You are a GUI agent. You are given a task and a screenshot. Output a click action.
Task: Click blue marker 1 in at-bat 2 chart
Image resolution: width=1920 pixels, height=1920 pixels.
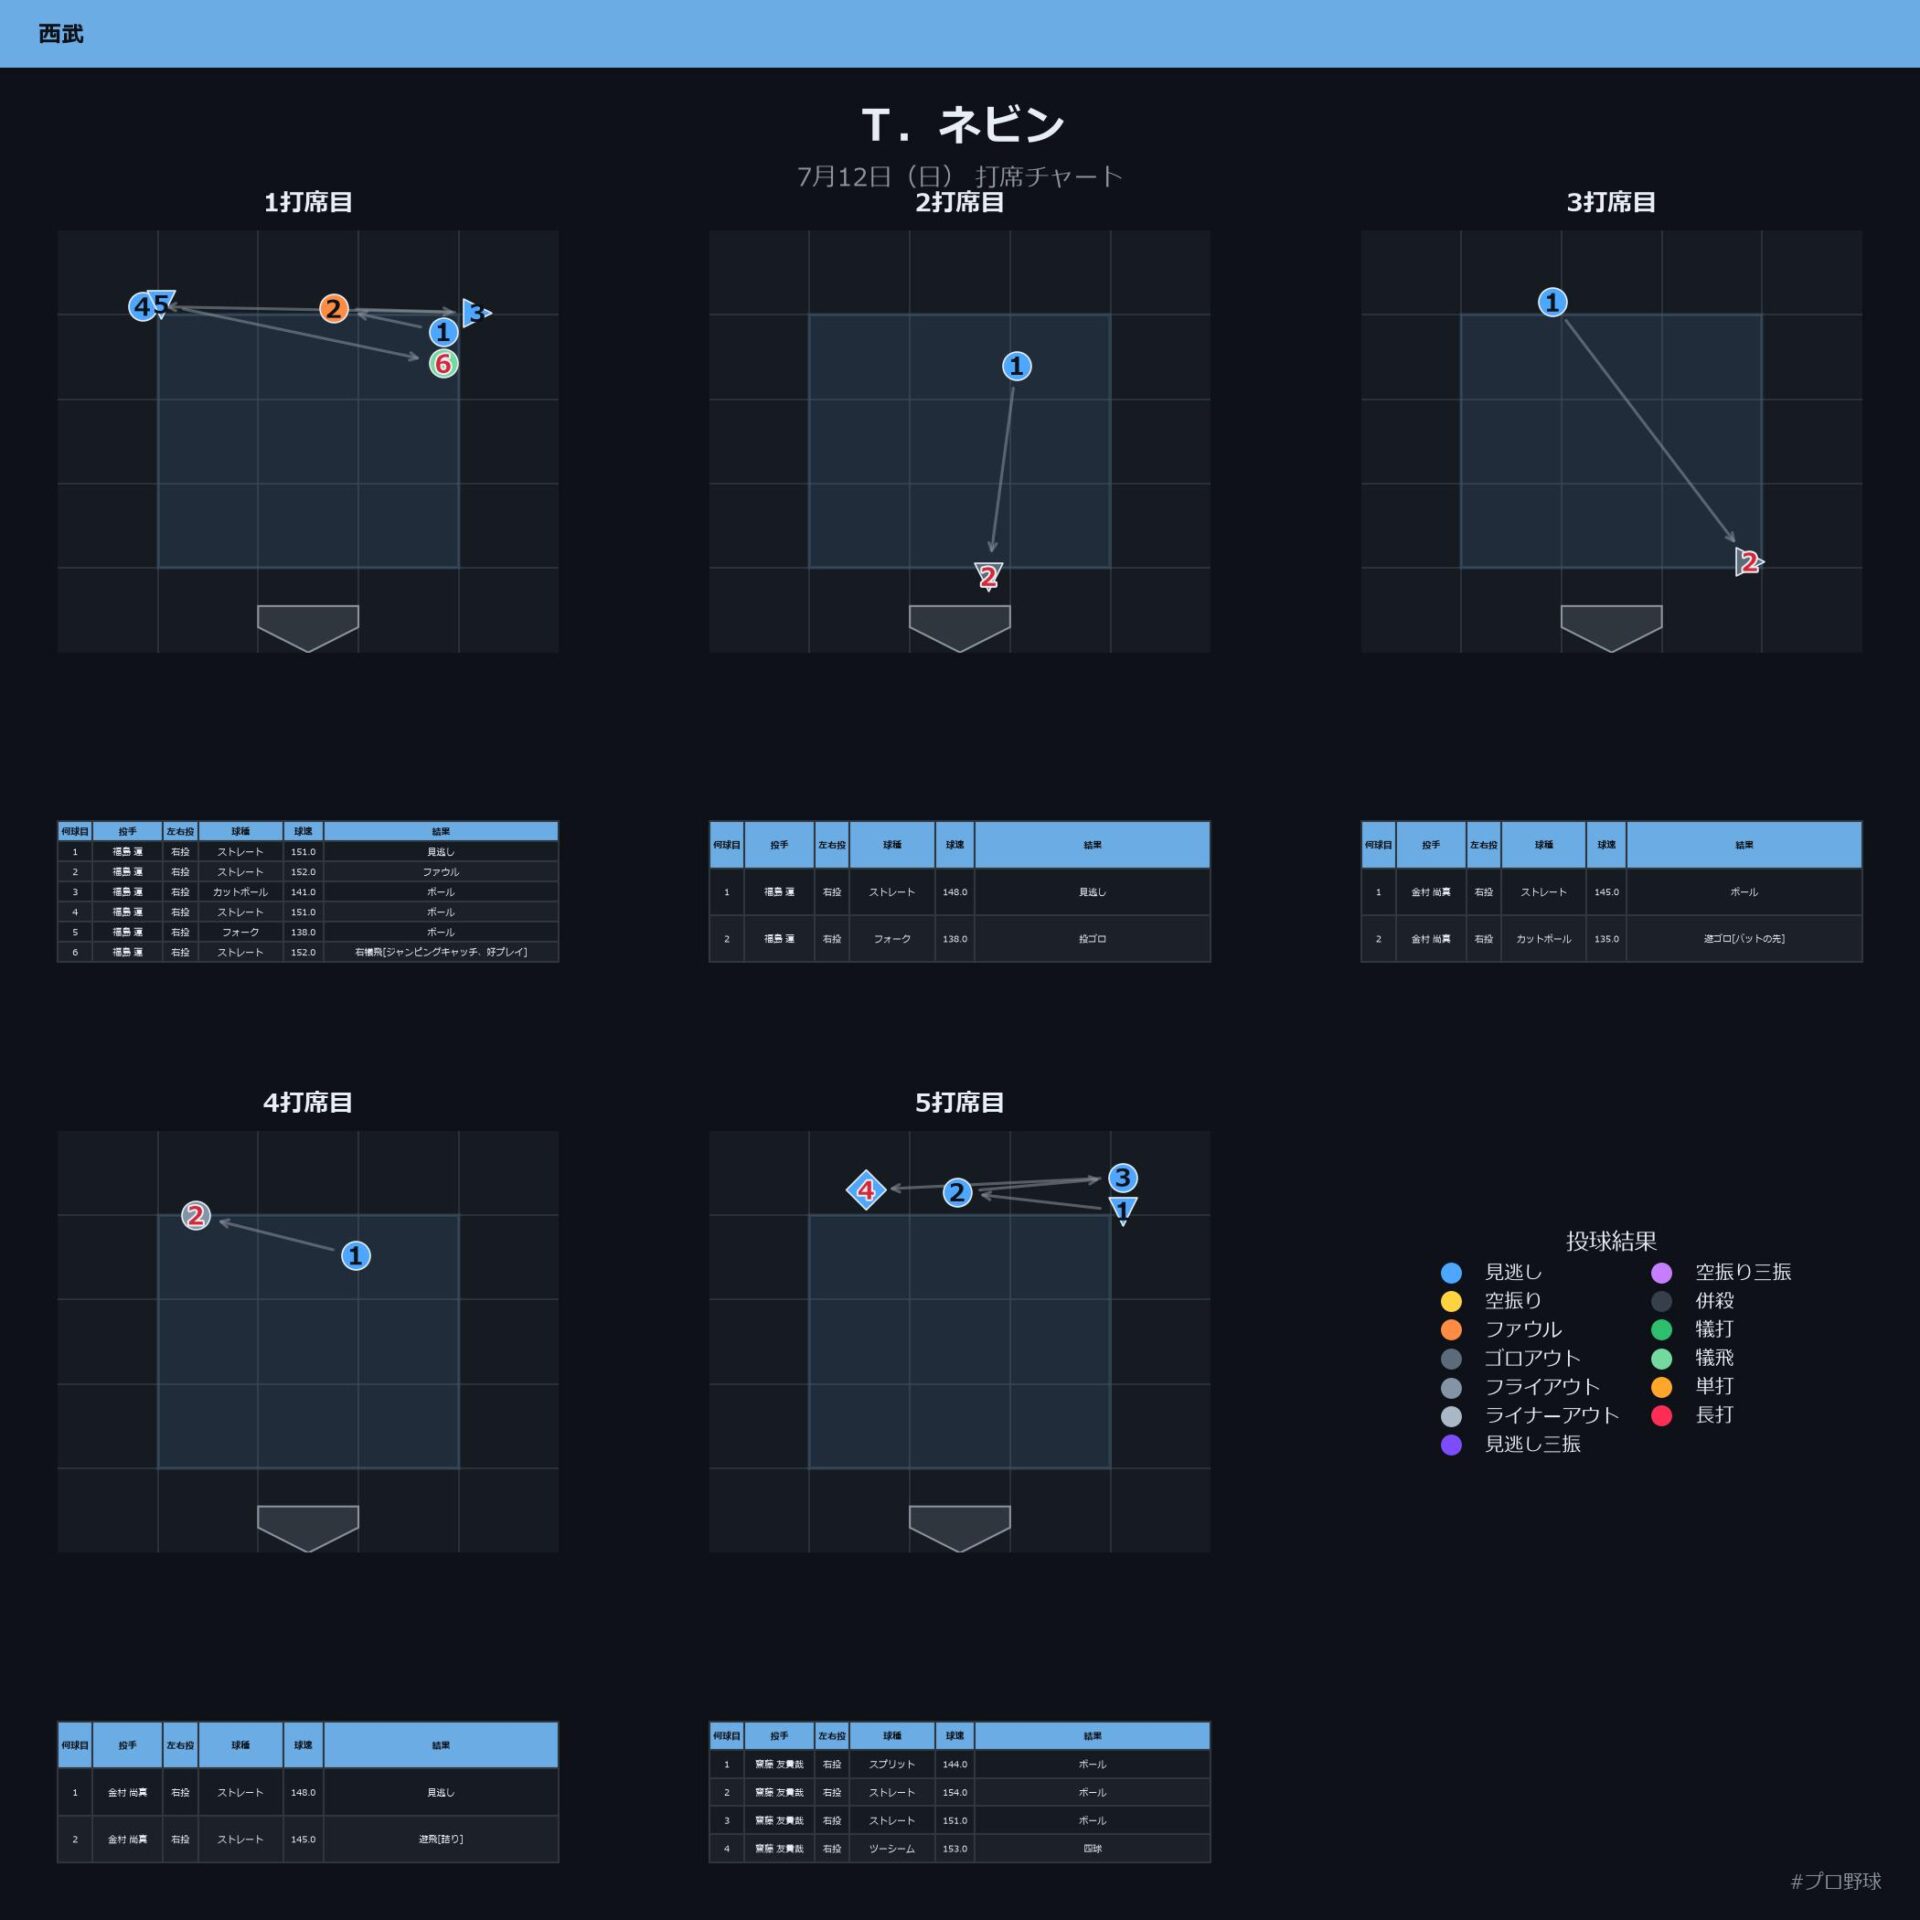1017,366
